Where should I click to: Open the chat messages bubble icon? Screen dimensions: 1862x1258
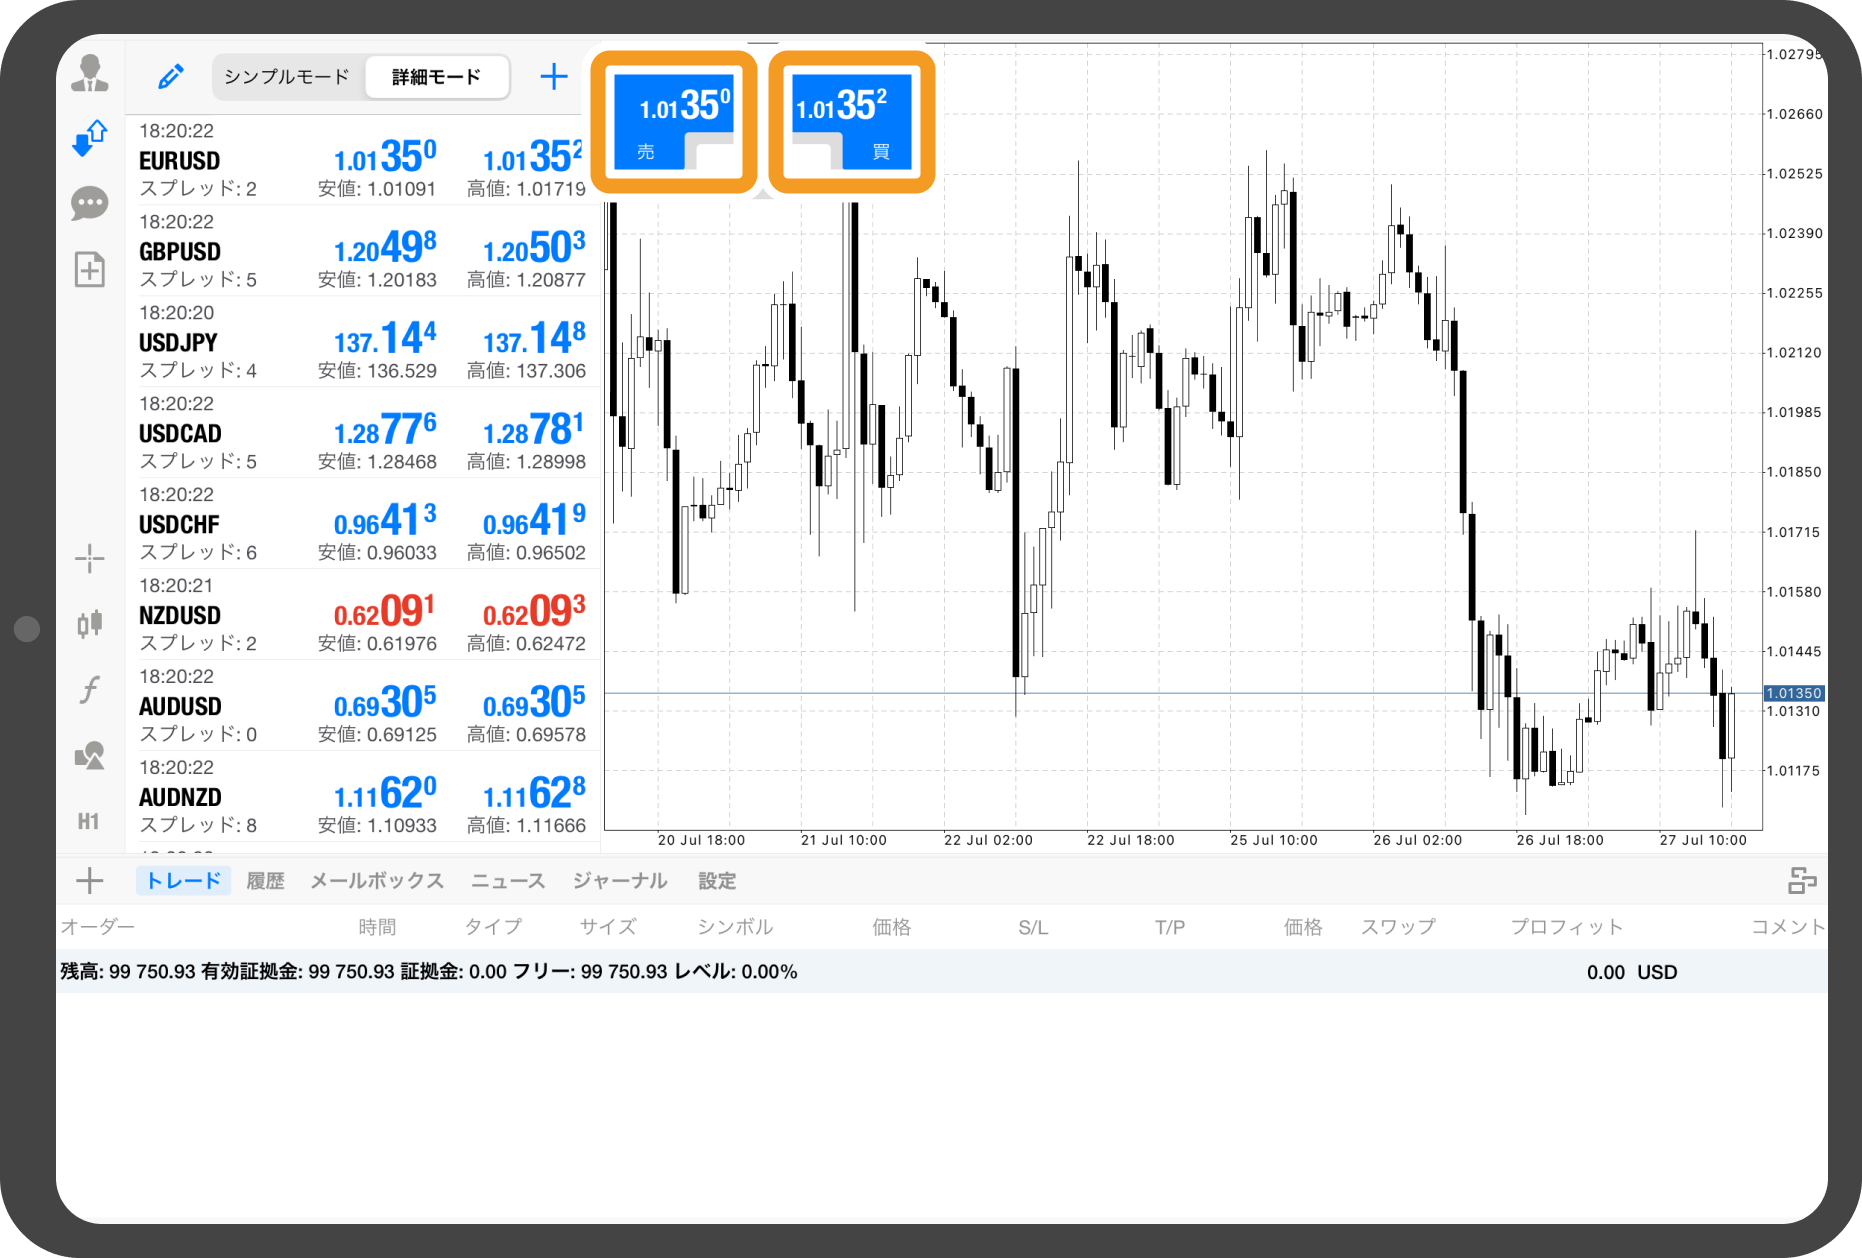click(90, 204)
